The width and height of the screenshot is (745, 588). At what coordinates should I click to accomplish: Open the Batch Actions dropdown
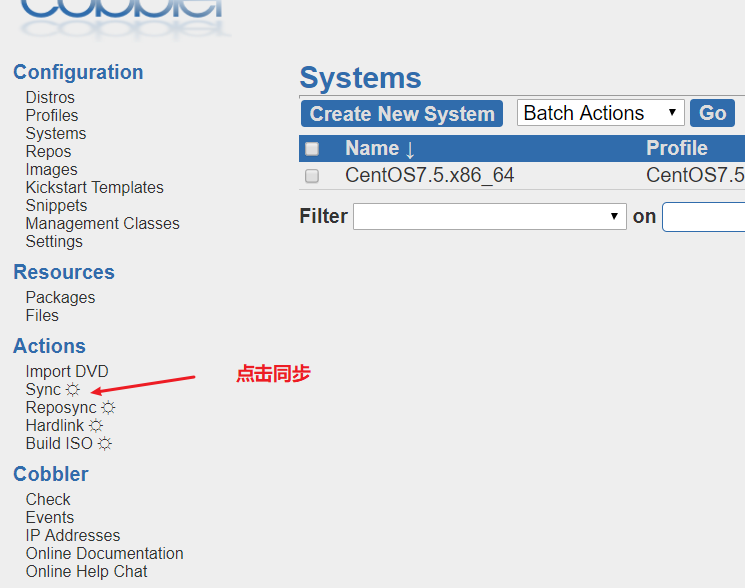coord(600,113)
